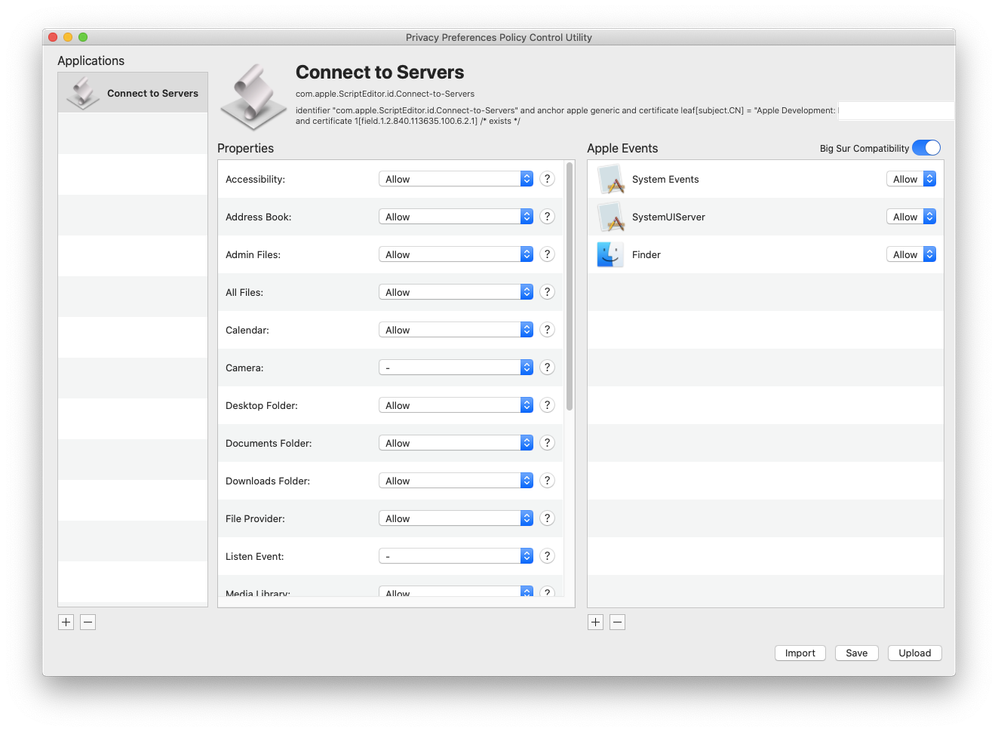The image size is (998, 732).
Task: Click the Accessibility: property label
Action: tap(255, 179)
